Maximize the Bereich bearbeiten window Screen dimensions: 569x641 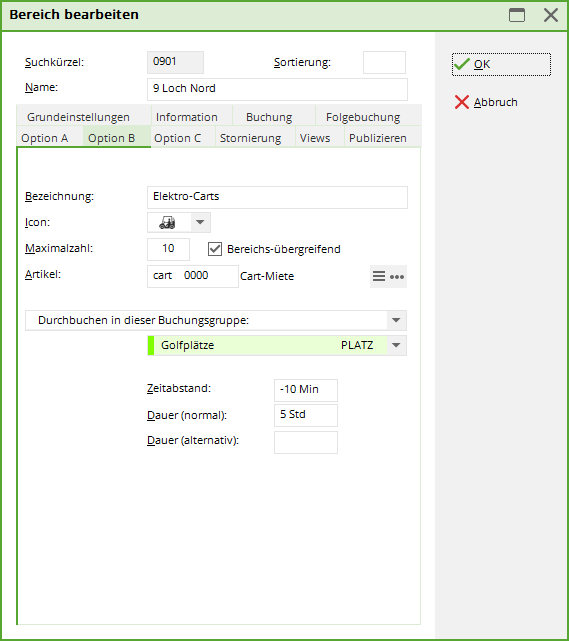pos(517,15)
